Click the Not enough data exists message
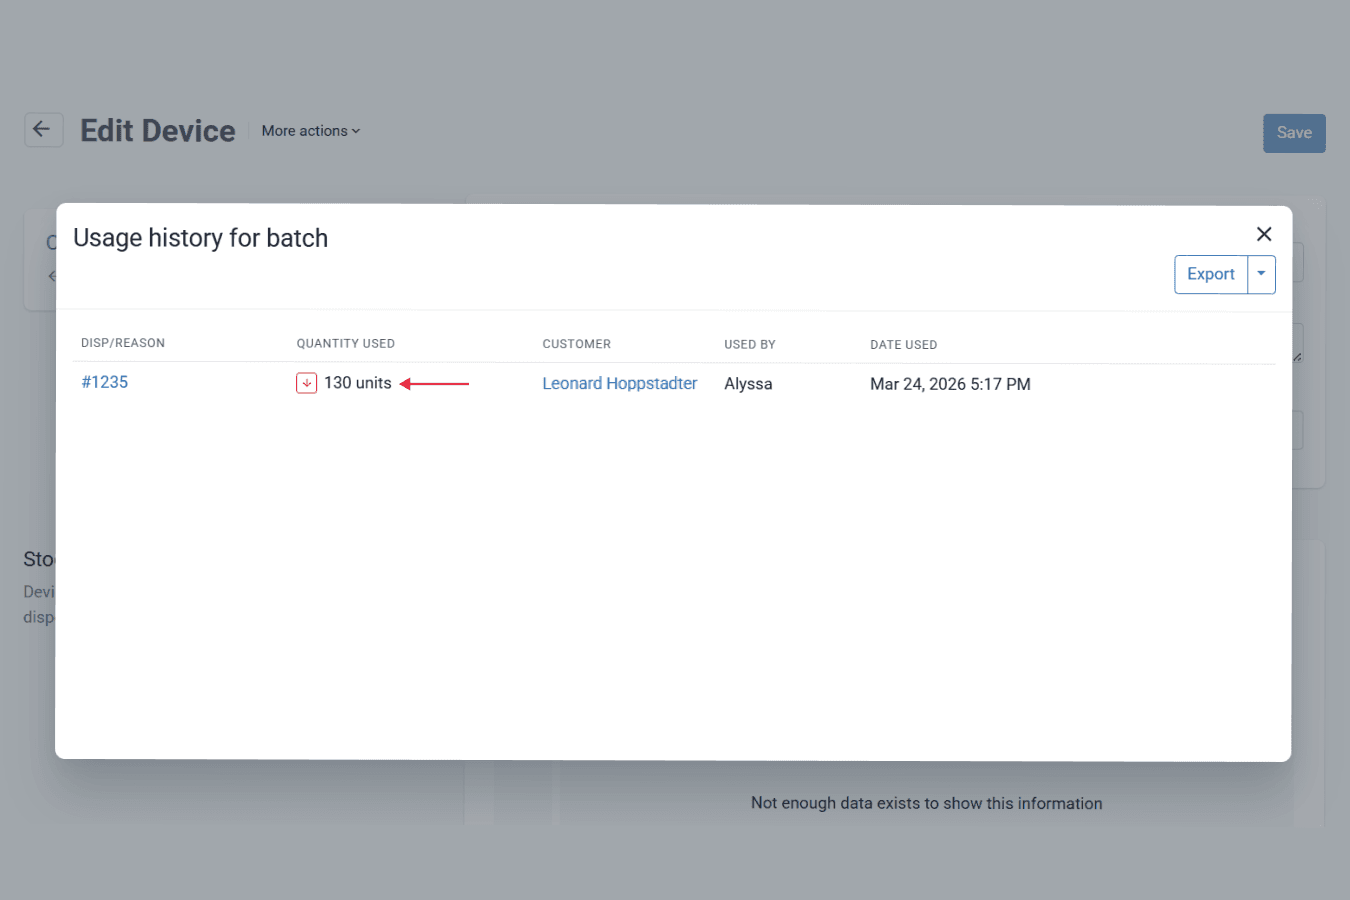 (x=926, y=803)
